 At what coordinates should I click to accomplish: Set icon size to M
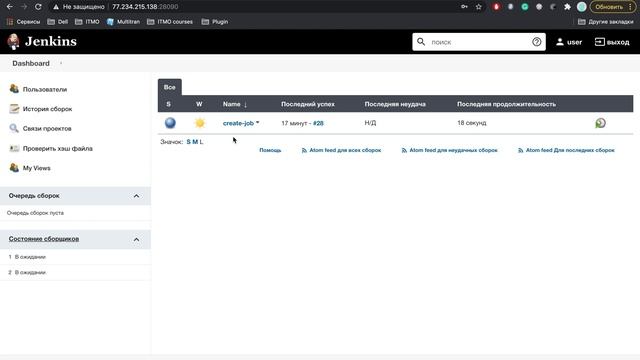tap(195, 142)
